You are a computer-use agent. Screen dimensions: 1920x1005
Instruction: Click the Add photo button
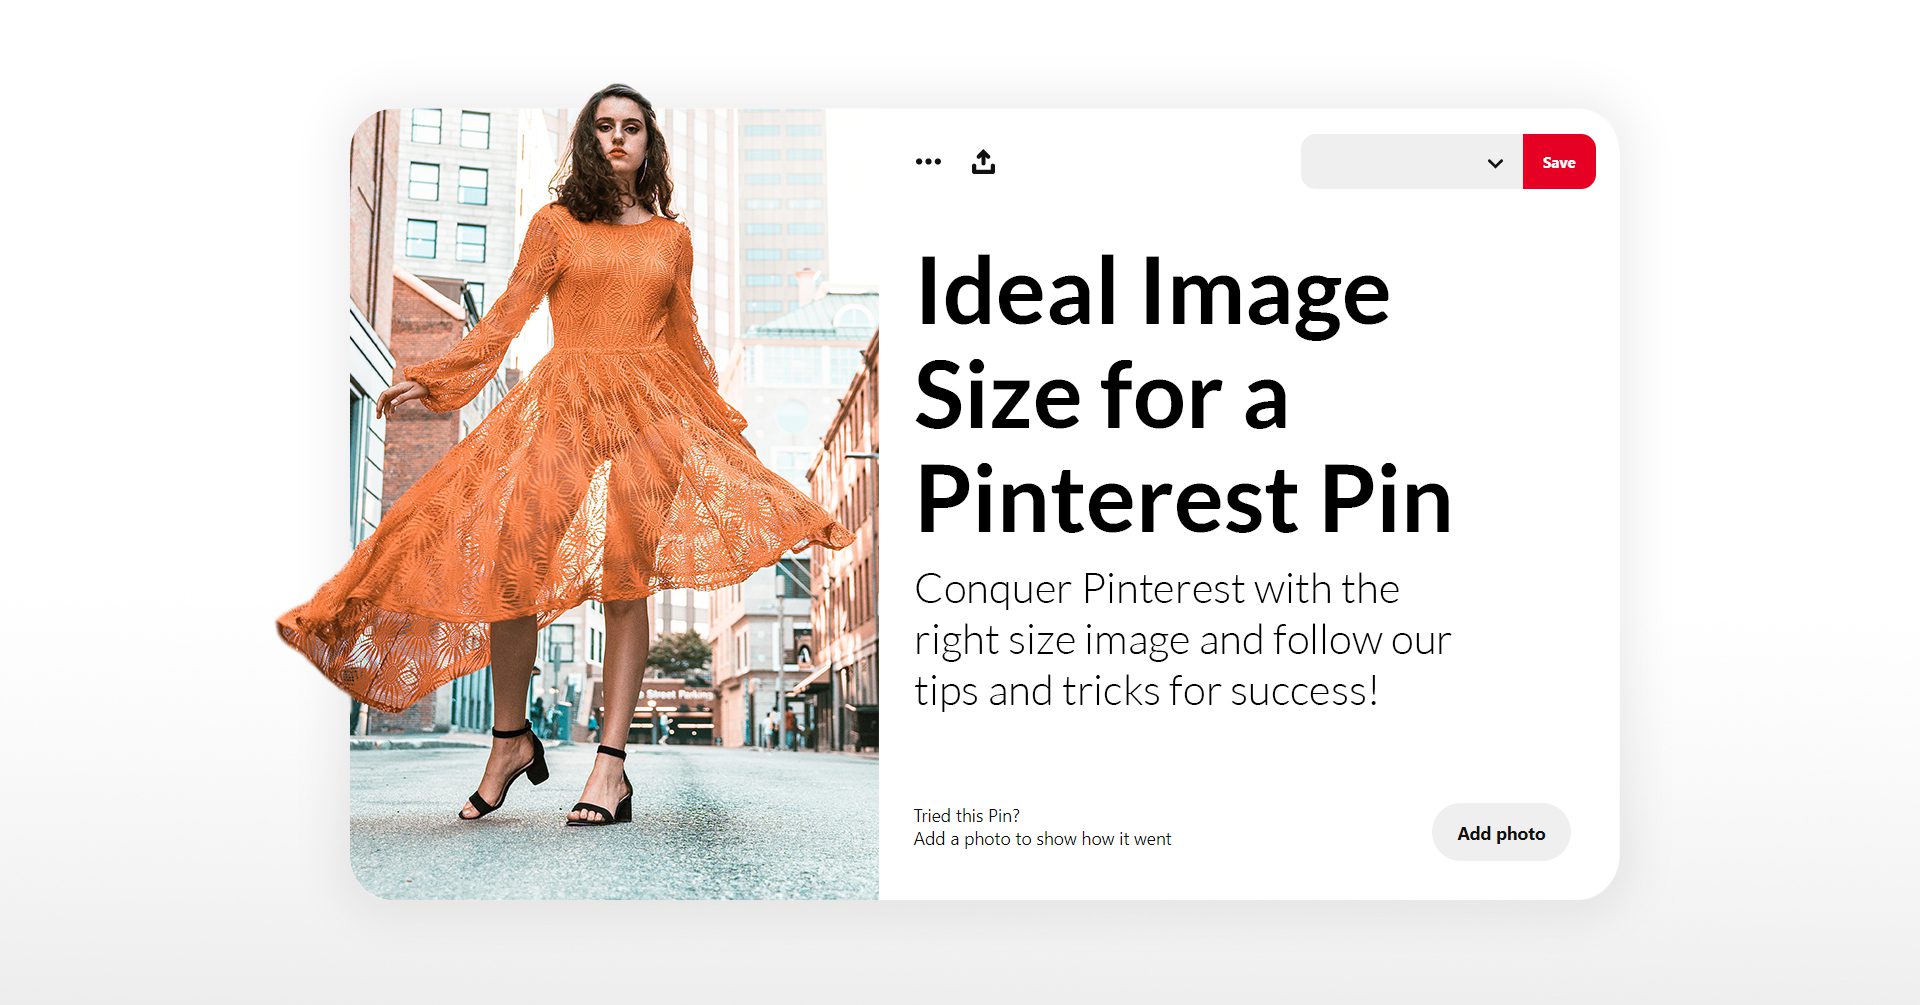1501,833
